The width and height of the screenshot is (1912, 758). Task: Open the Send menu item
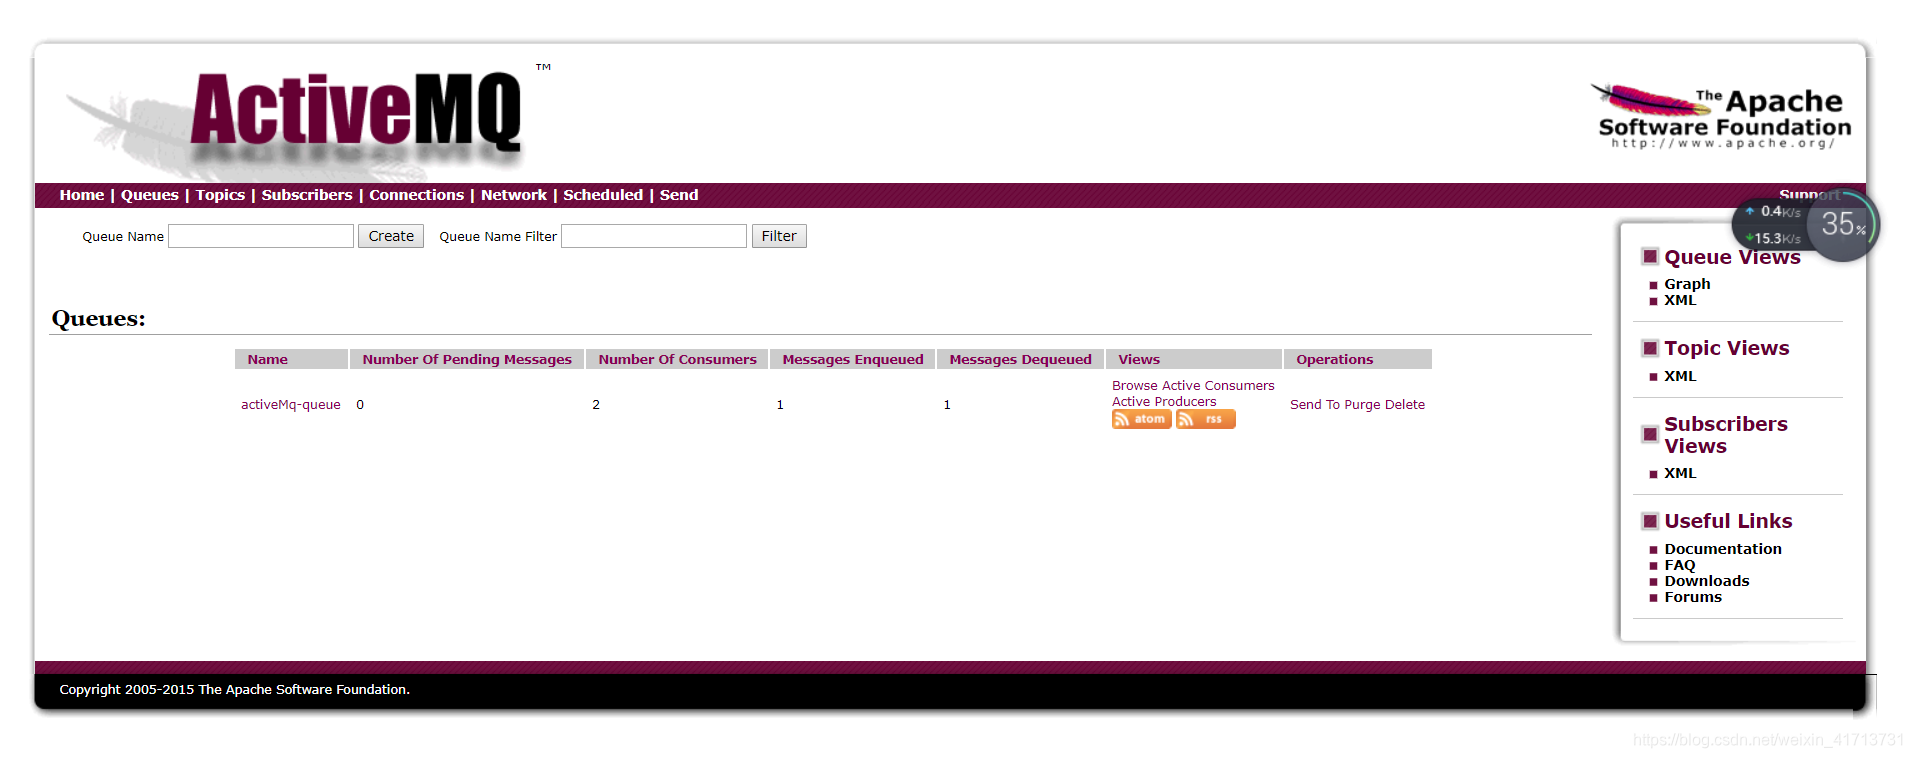click(x=679, y=195)
